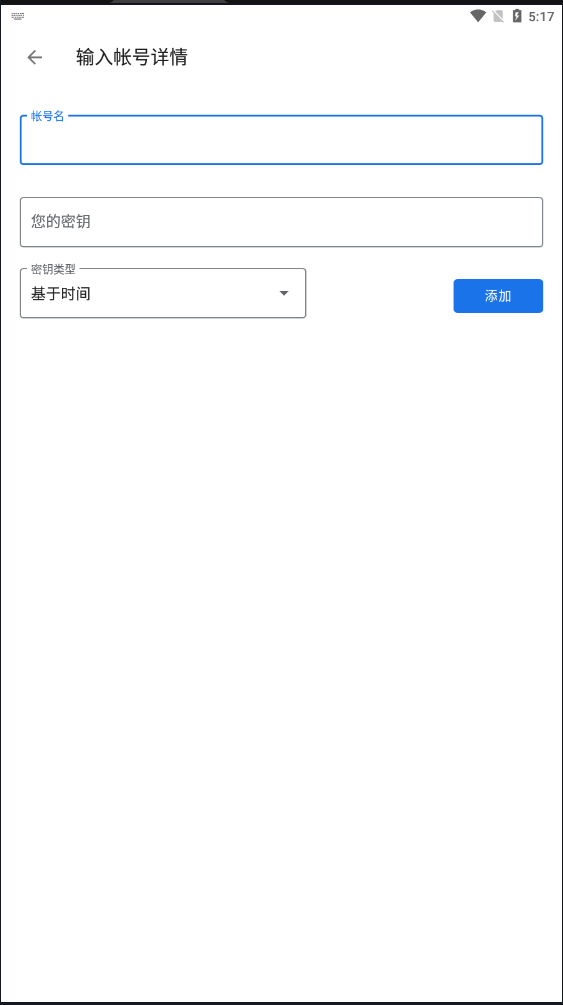563x1005 pixels.
Task: Tap the 5:17 clock in status bar
Action: [x=541, y=17]
